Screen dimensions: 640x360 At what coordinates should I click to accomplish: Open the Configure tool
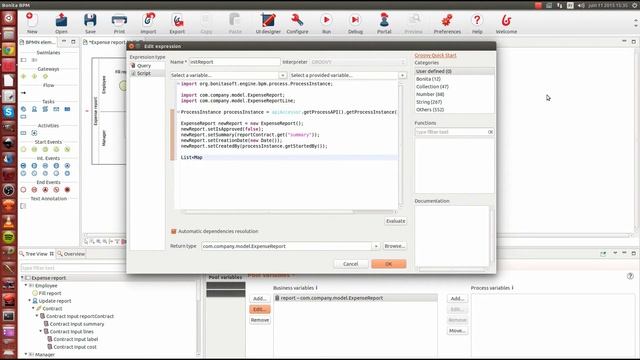coord(297,23)
